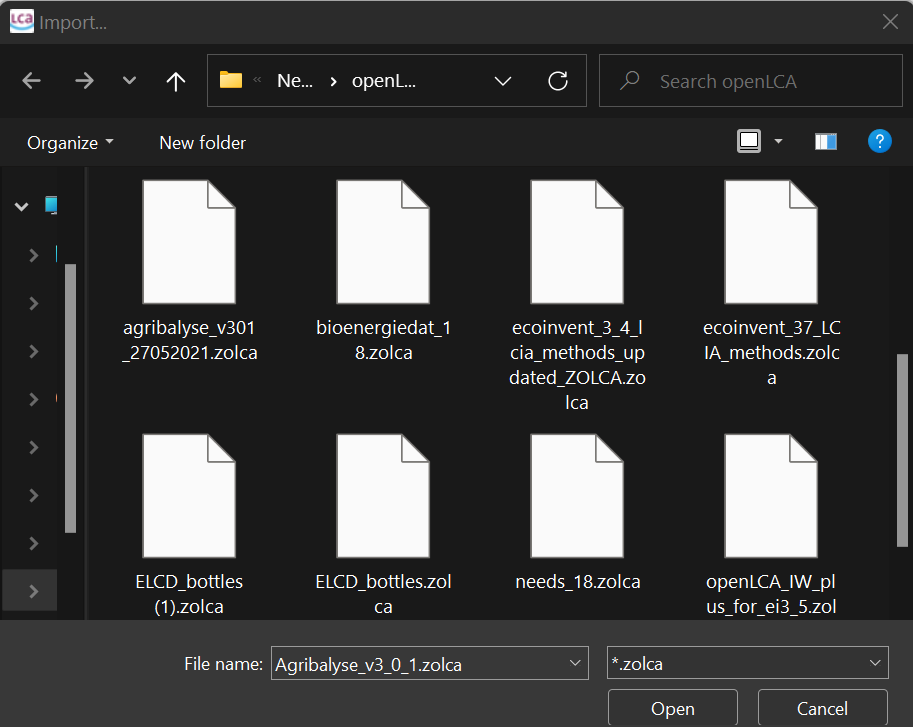913x727 pixels.
Task: Toggle the preview pane icon
Action: click(x=826, y=142)
